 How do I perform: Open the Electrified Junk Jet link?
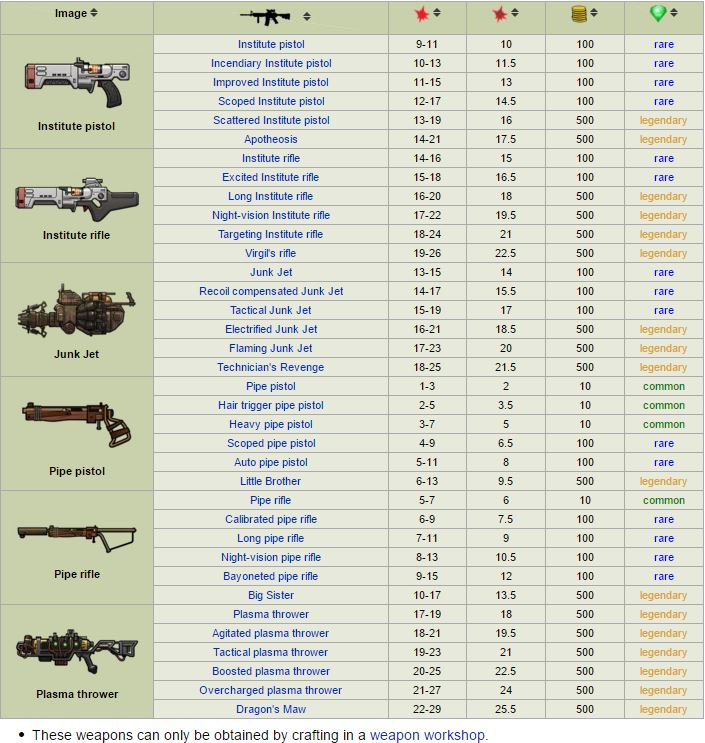coord(271,329)
